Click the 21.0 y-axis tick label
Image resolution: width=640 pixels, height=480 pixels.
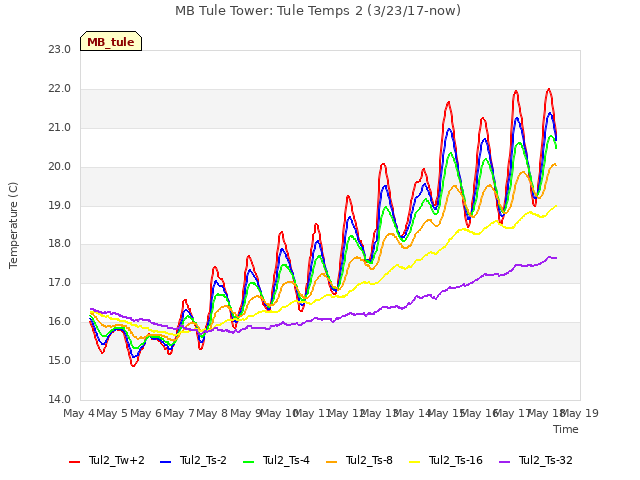coord(60,128)
